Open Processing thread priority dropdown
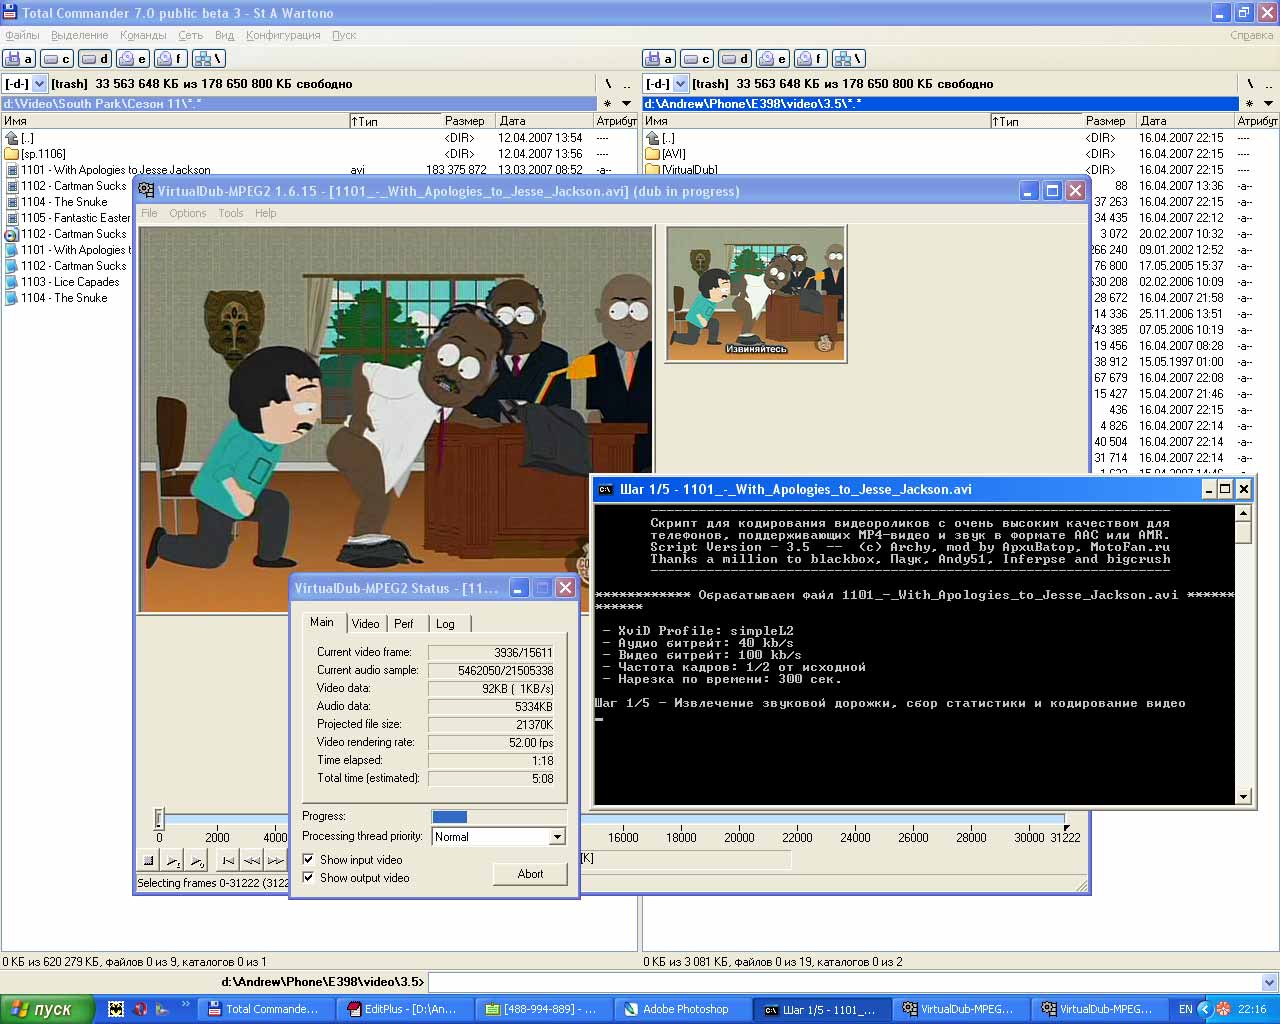The image size is (1280, 1024). pos(557,837)
